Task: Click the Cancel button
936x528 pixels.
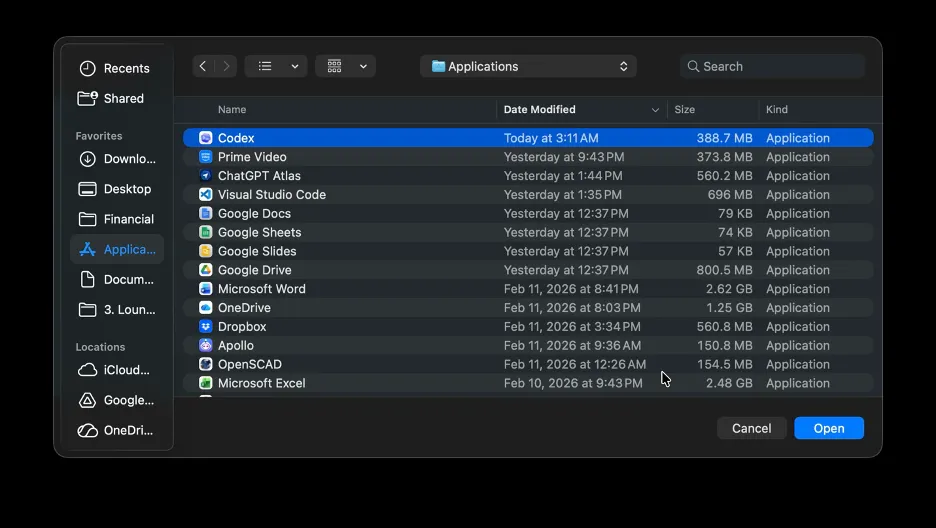Action: pyautogui.click(x=752, y=428)
